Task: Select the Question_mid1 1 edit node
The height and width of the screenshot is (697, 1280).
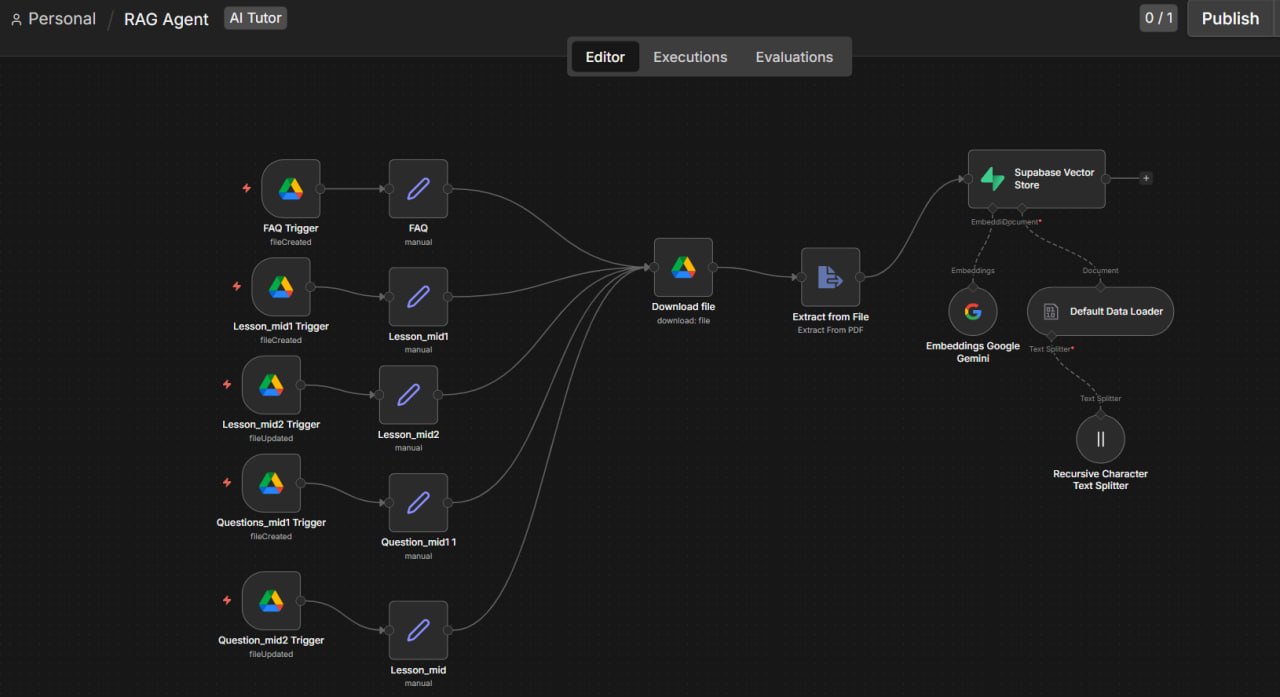Action: coord(418,503)
